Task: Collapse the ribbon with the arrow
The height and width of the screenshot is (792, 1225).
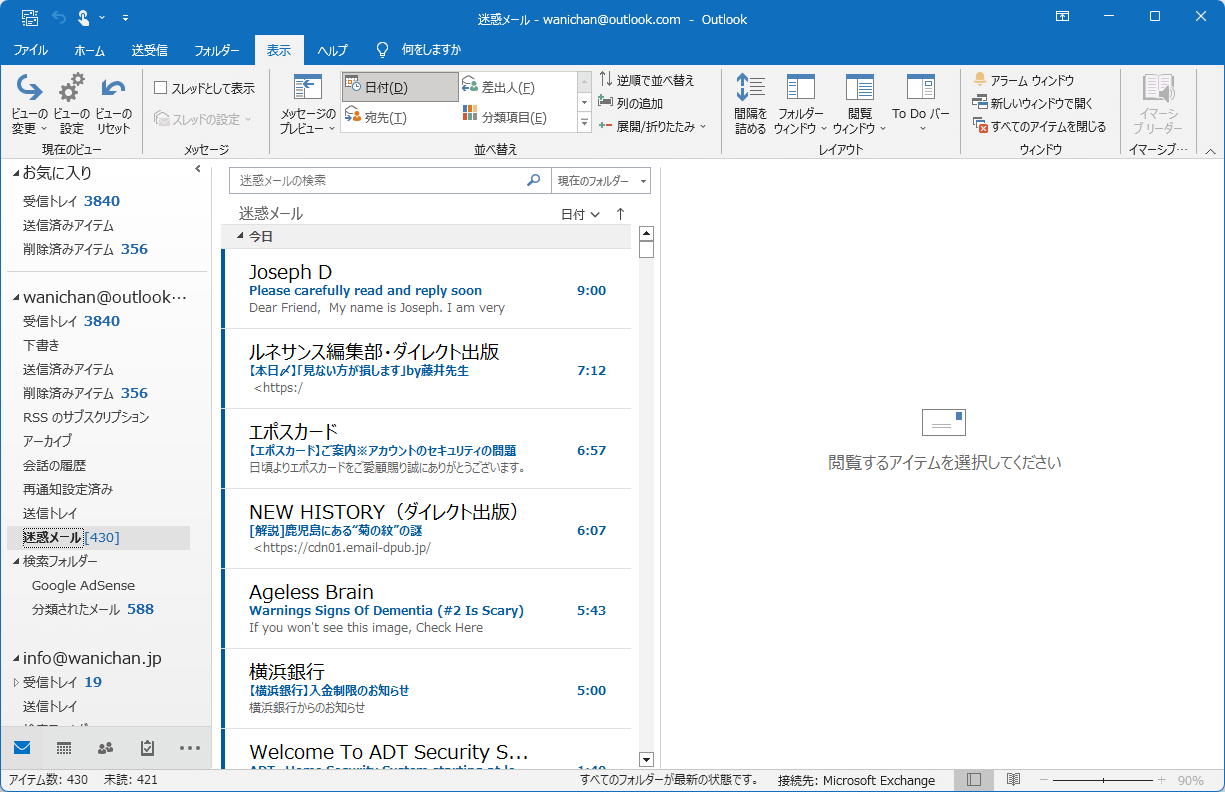Action: (1209, 151)
